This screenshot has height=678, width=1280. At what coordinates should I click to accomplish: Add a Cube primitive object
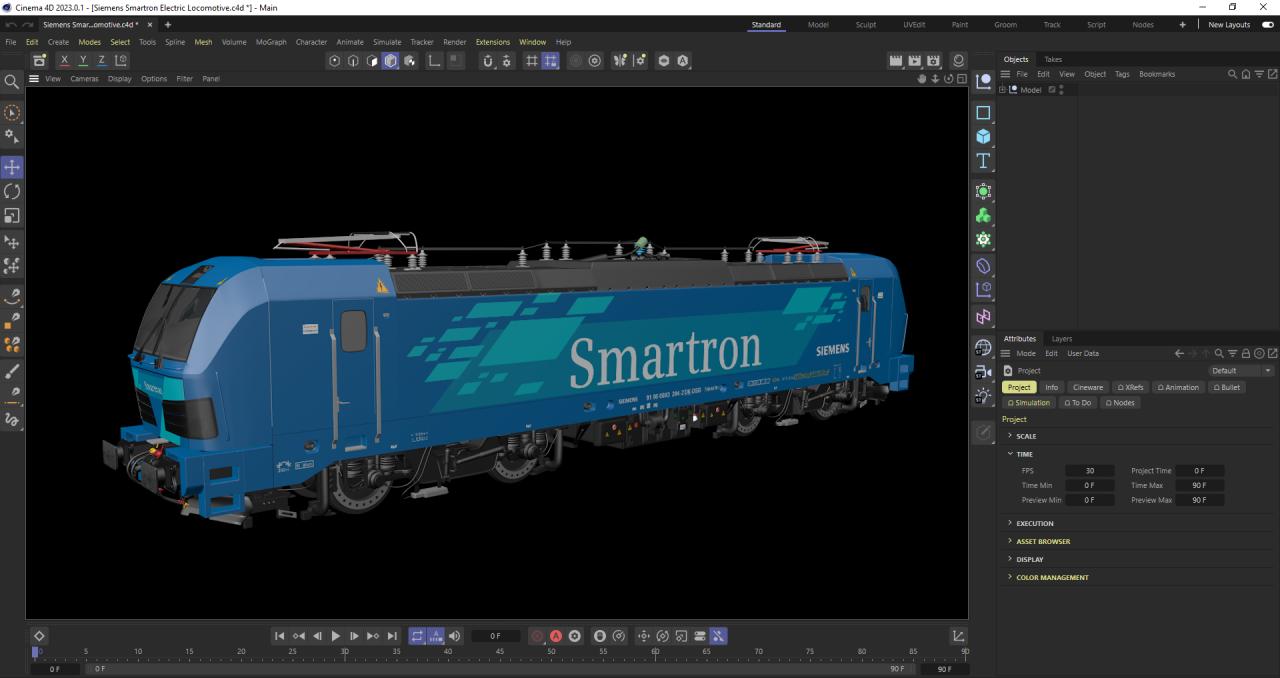[983, 137]
